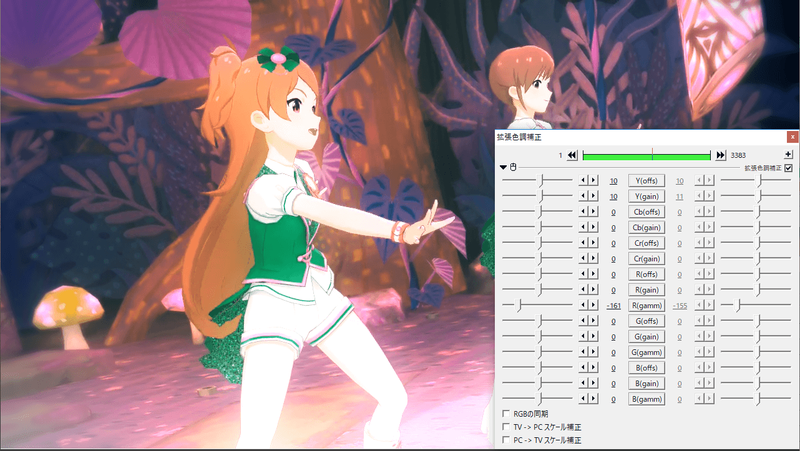This screenshot has width=800, height=451.
Task: Increase start R(gamm) with its black right arrow
Action: 593,305
